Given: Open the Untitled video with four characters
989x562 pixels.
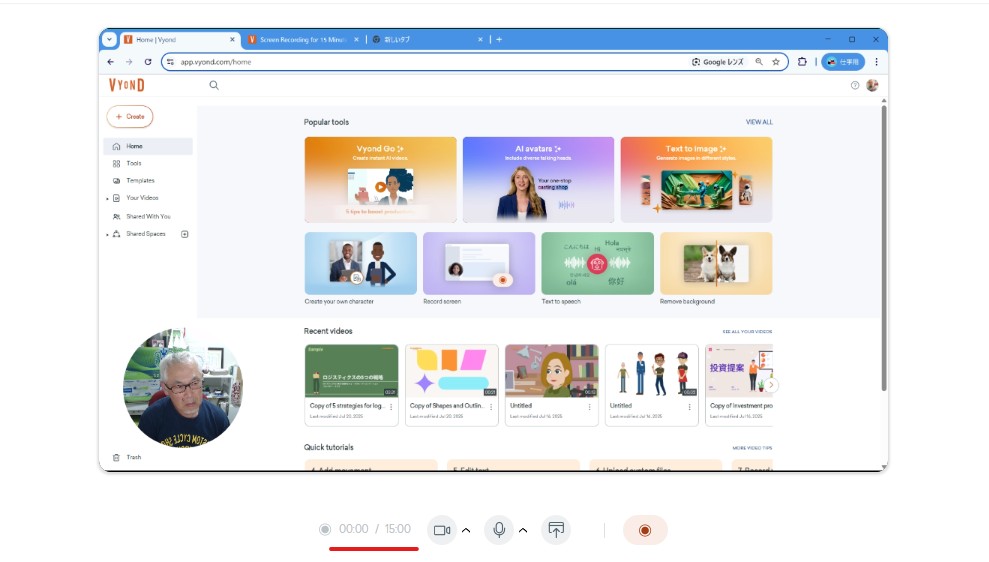Looking at the screenshot, I should (652, 385).
